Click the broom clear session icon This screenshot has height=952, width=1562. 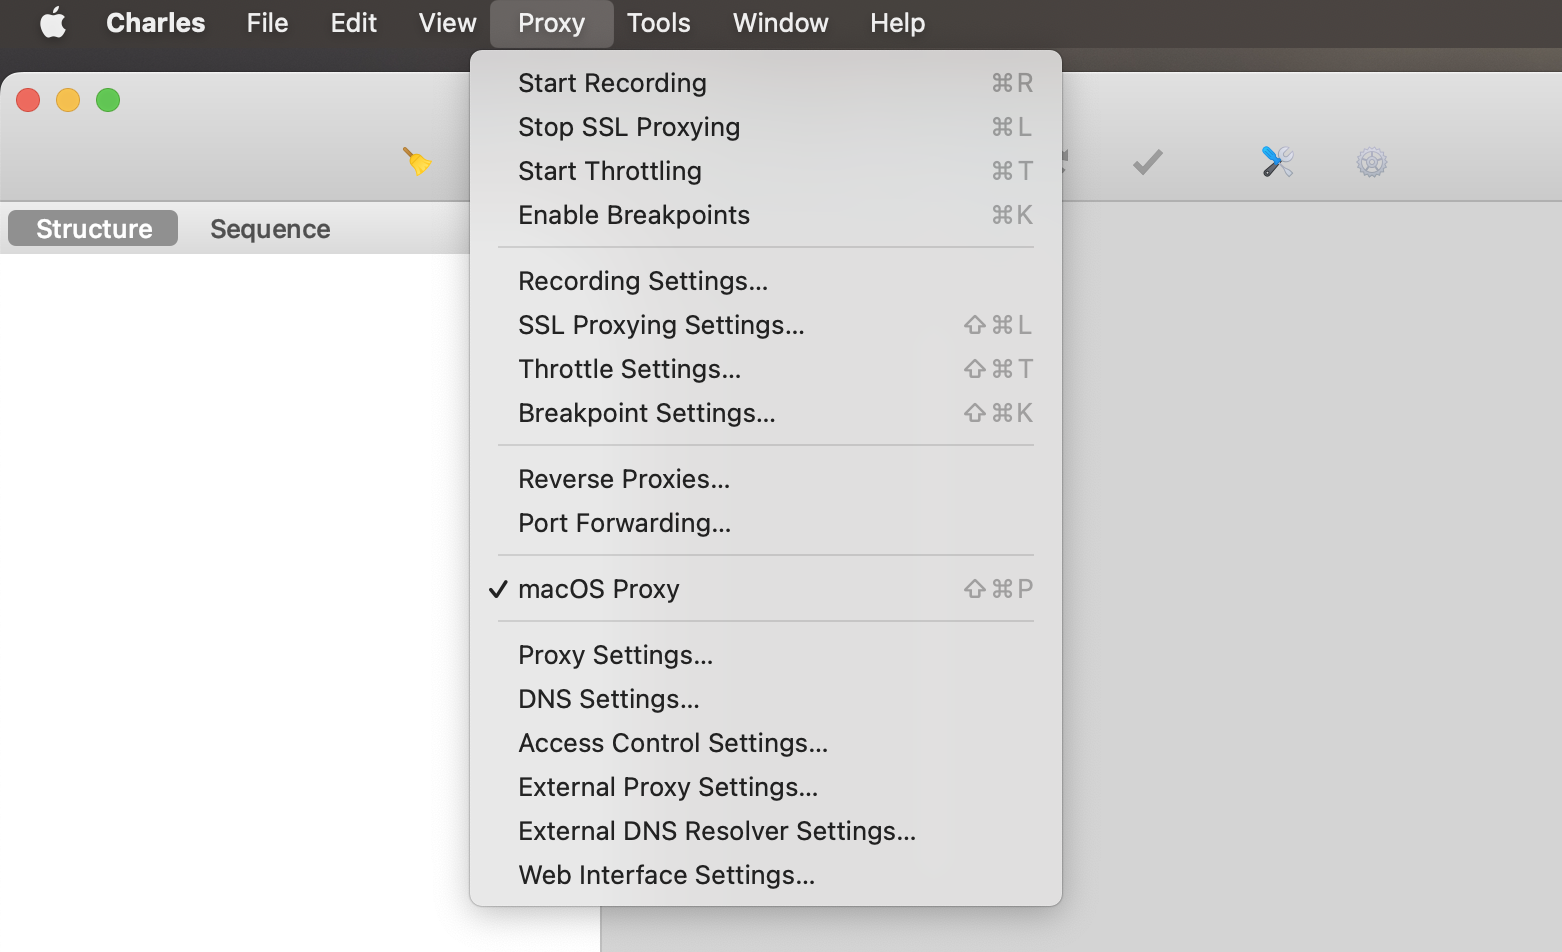pyautogui.click(x=417, y=161)
